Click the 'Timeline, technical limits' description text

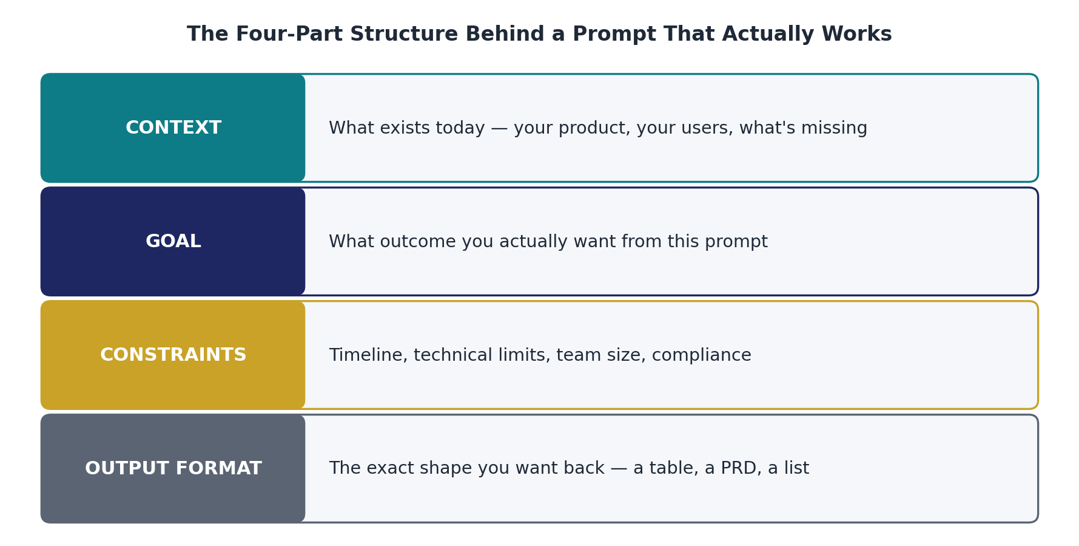pyautogui.click(x=540, y=355)
